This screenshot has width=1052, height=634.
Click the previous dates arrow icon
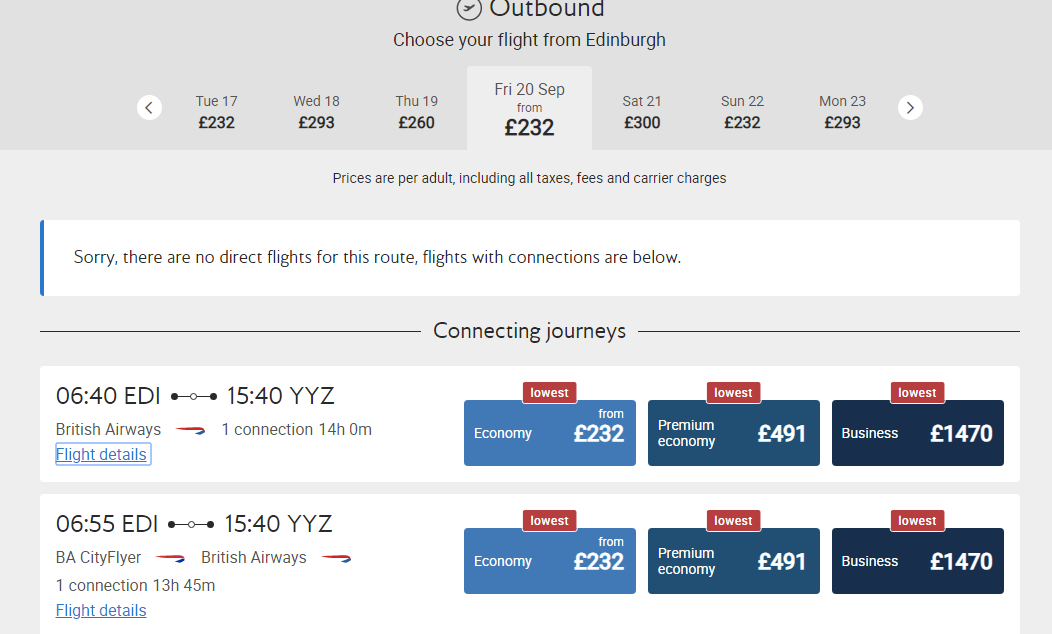[x=149, y=107]
